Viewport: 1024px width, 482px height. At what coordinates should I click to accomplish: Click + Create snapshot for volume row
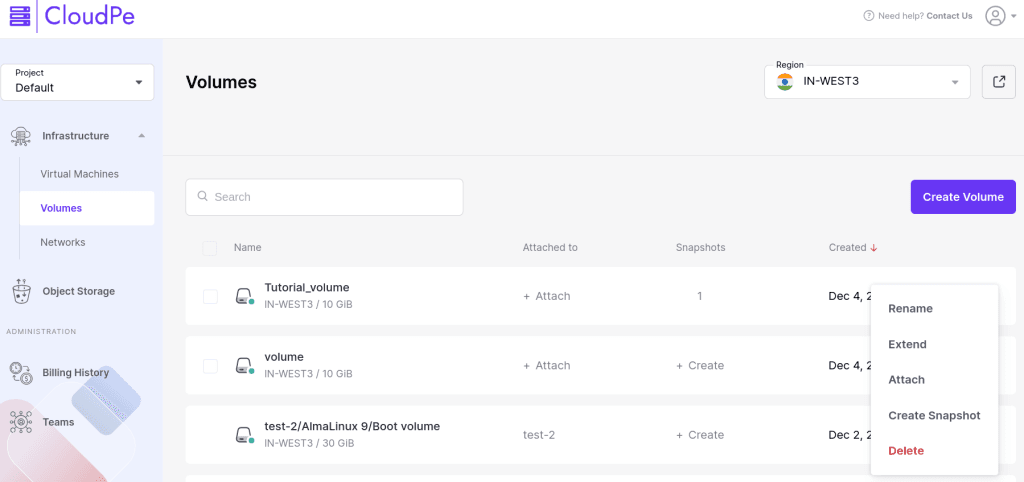[x=700, y=366]
